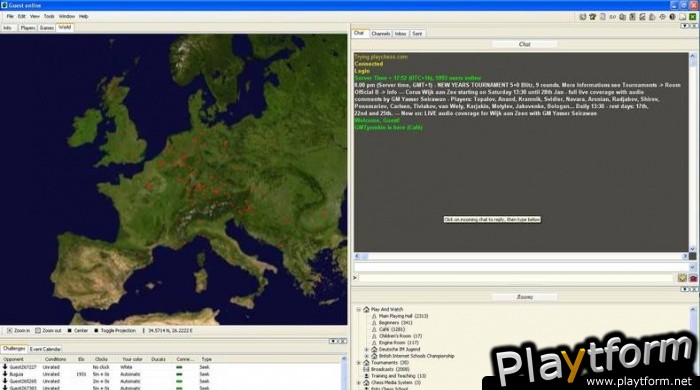Select the Challenges tab

tap(14, 349)
